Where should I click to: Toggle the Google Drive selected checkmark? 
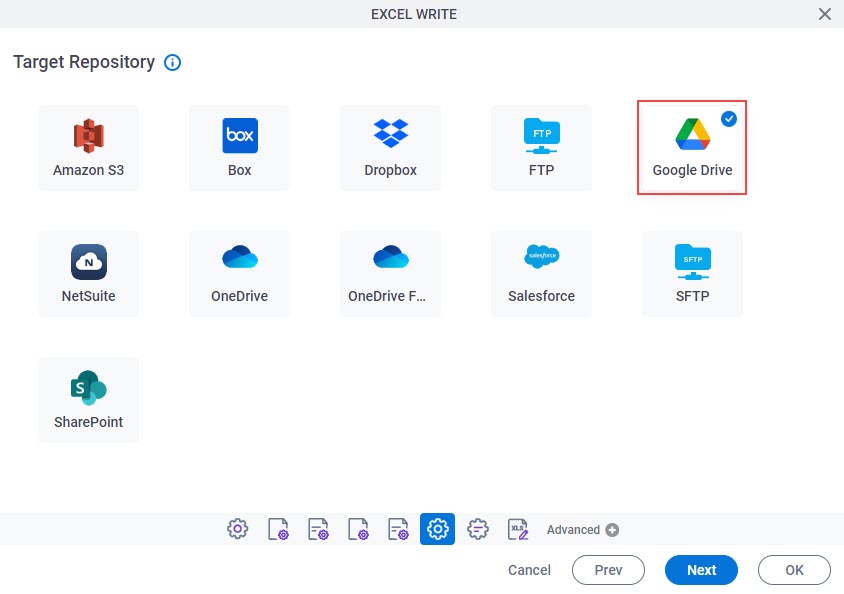729,118
